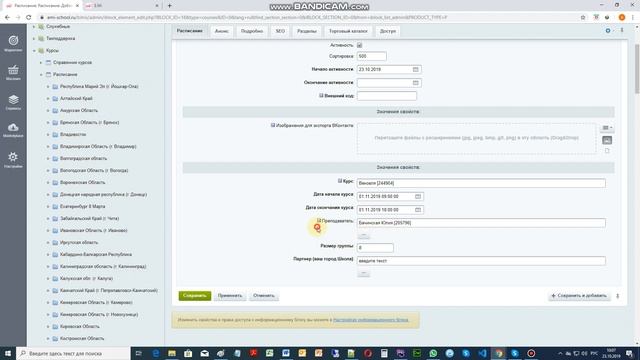Open the notification center in system tray

tap(630, 353)
